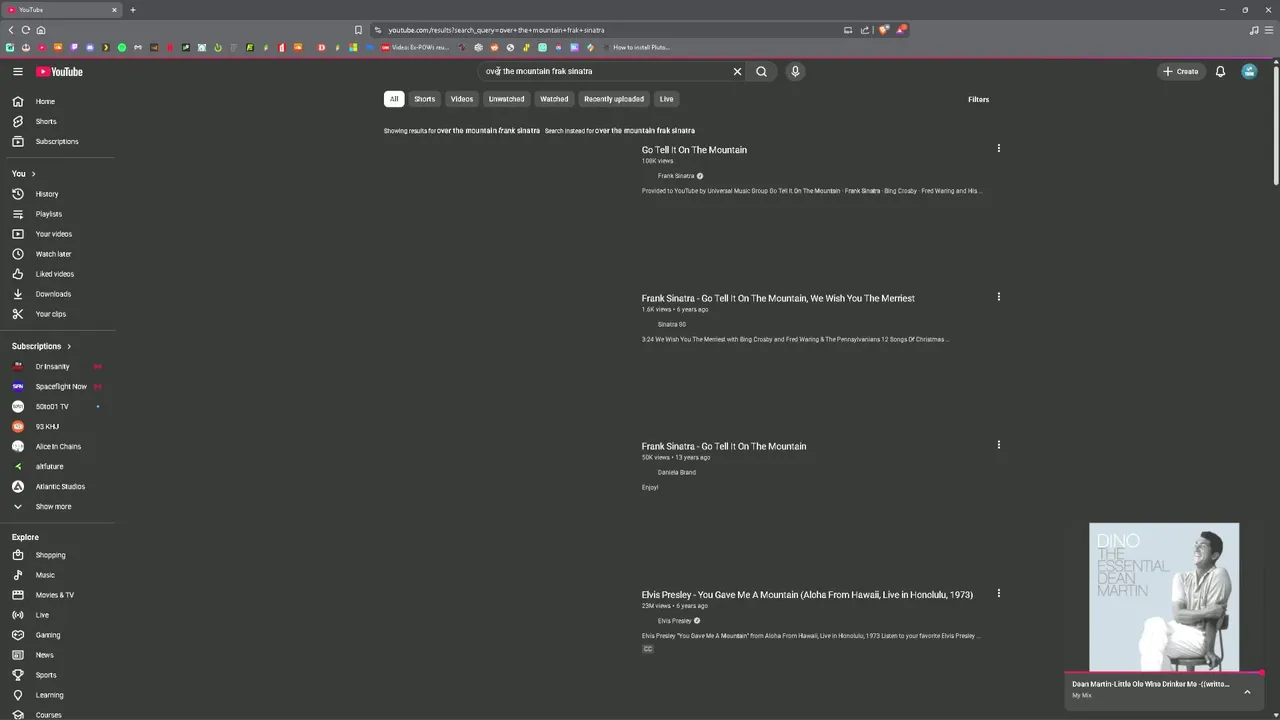This screenshot has width=1280, height=720.
Task: Select the Shorts filter chip
Action: (425, 99)
